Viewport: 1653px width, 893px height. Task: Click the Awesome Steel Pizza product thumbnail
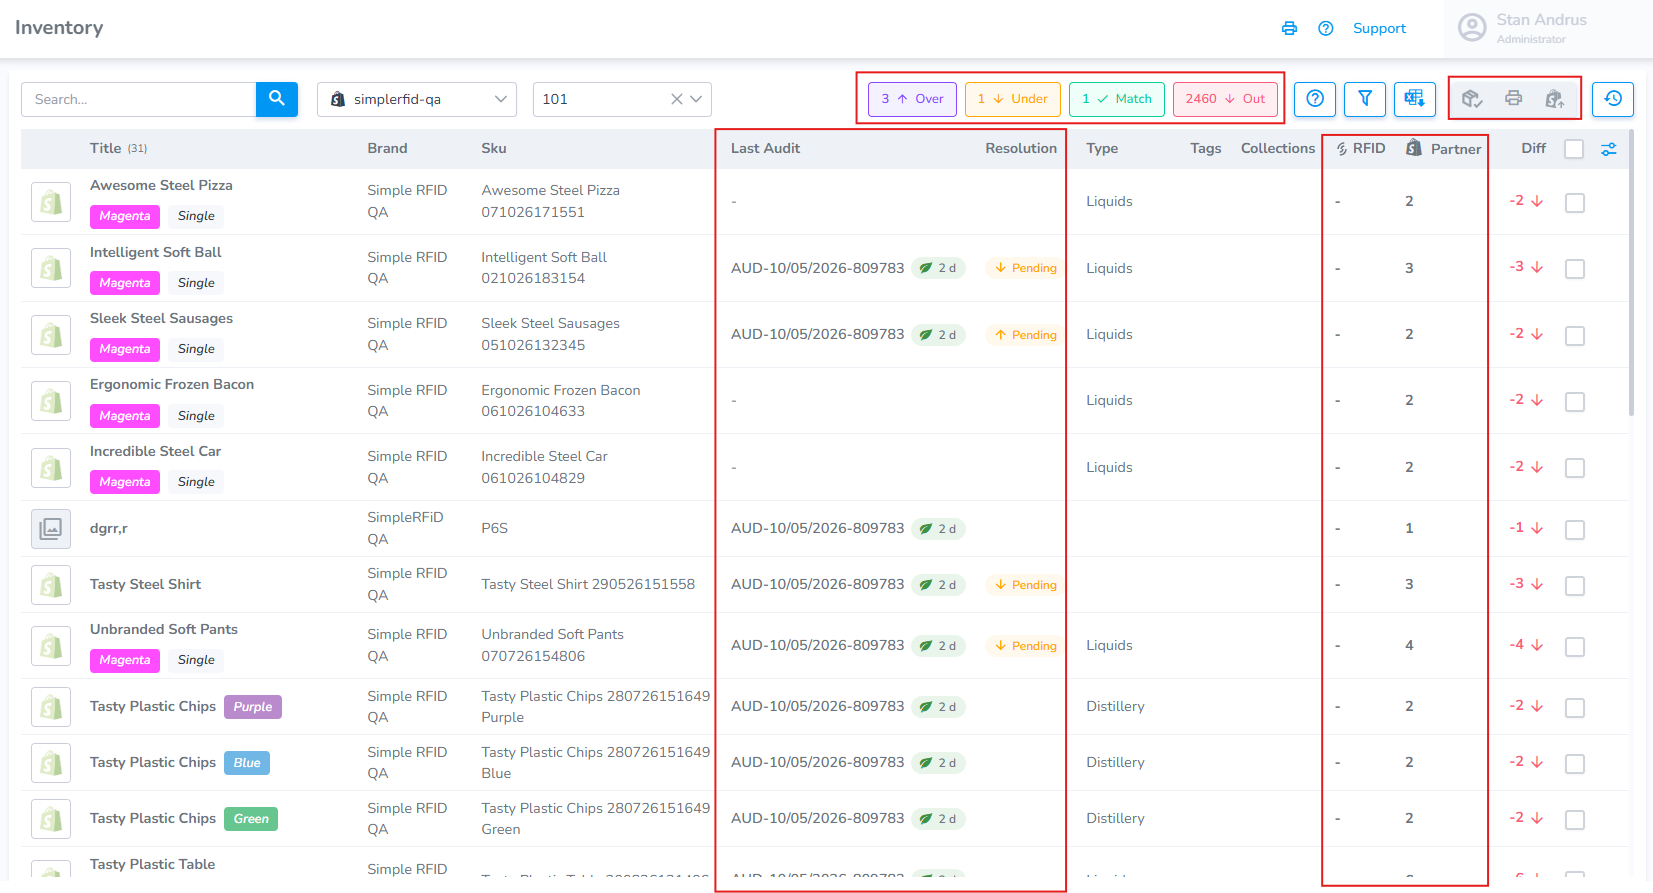[51, 202]
